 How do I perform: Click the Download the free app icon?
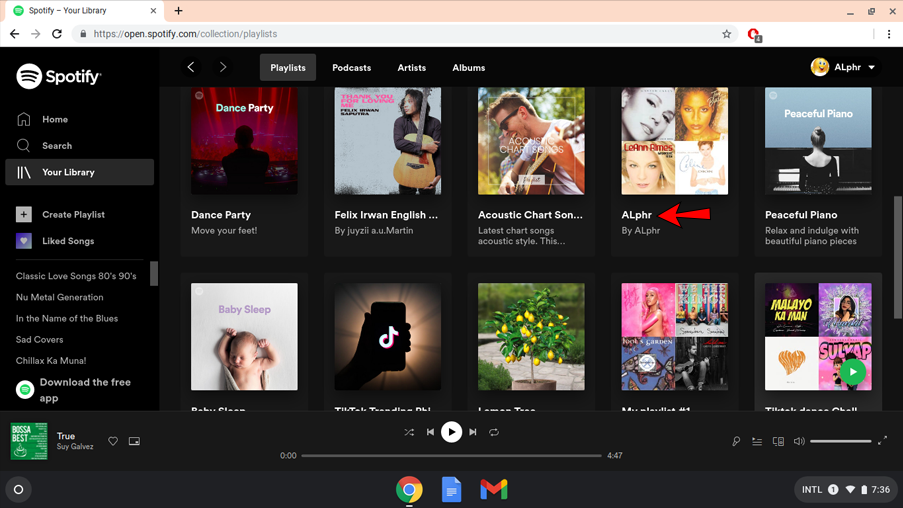(x=25, y=390)
